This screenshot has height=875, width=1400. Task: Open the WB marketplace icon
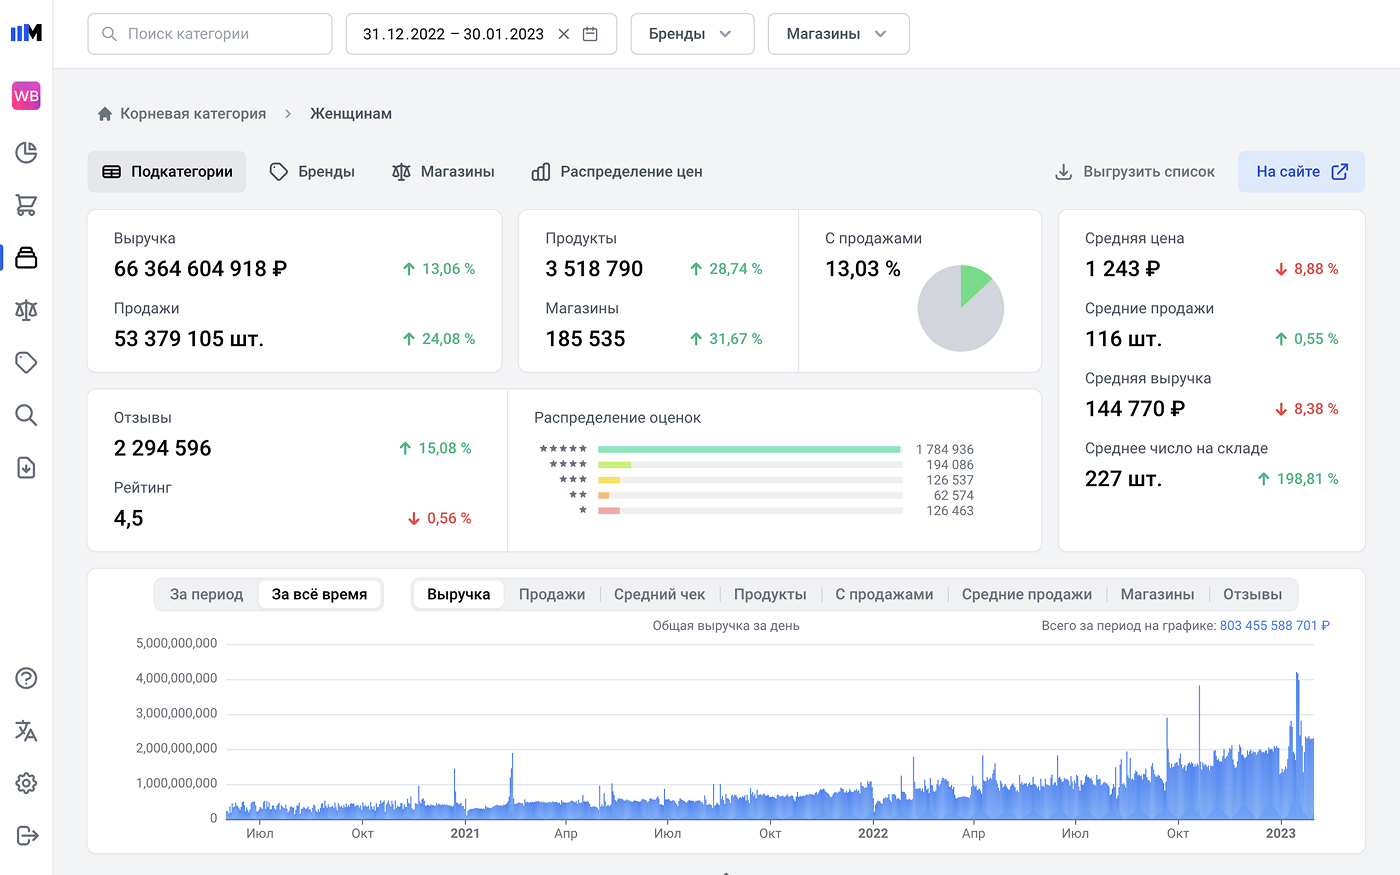pos(26,96)
